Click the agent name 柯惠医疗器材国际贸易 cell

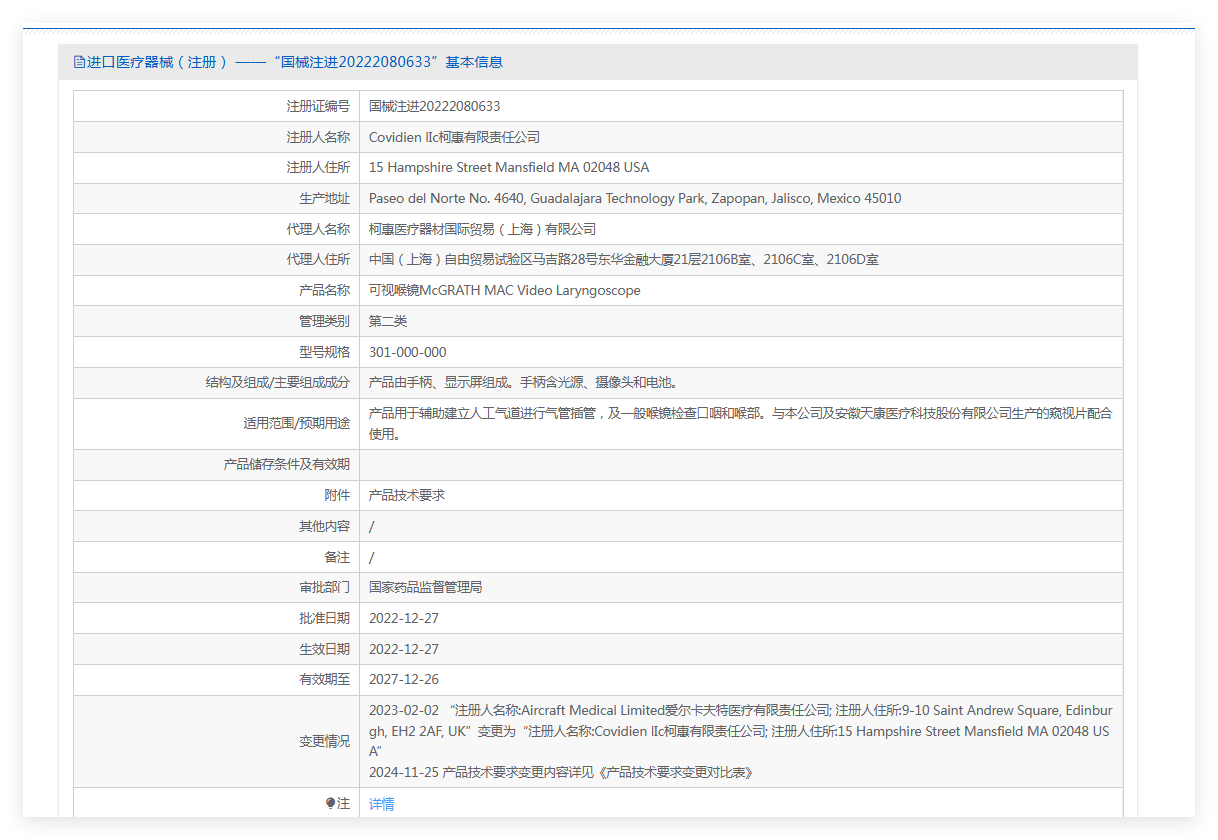pyautogui.click(x=482, y=229)
